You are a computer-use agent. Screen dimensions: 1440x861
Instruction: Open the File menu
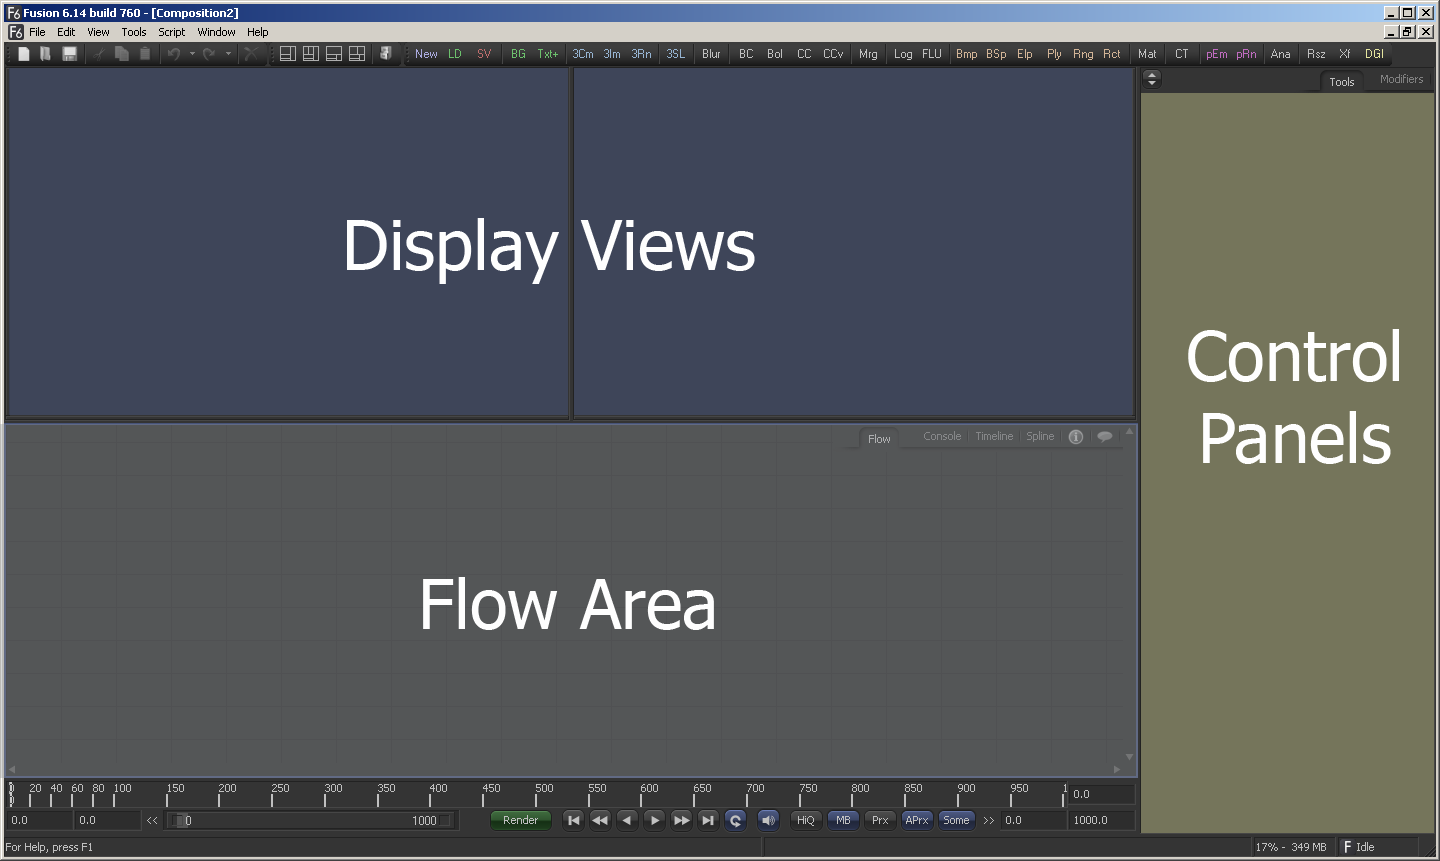[37, 32]
